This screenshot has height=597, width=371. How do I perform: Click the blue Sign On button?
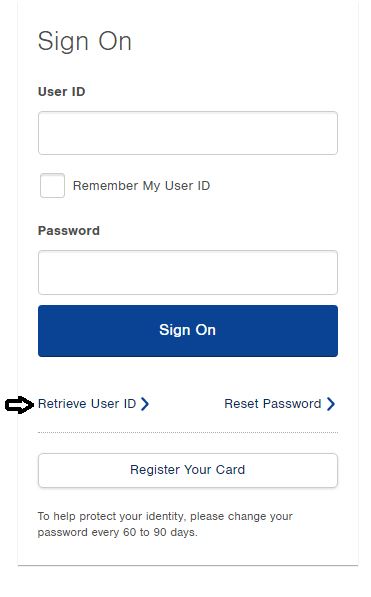click(x=188, y=330)
